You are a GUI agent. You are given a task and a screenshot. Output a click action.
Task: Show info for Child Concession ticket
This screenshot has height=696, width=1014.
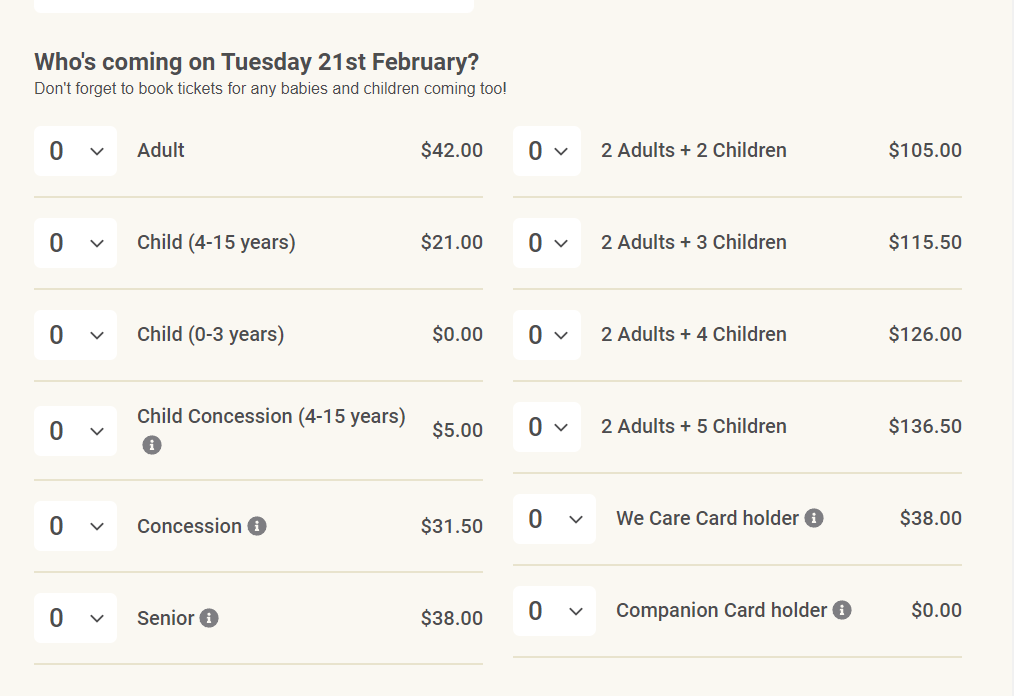click(x=152, y=445)
